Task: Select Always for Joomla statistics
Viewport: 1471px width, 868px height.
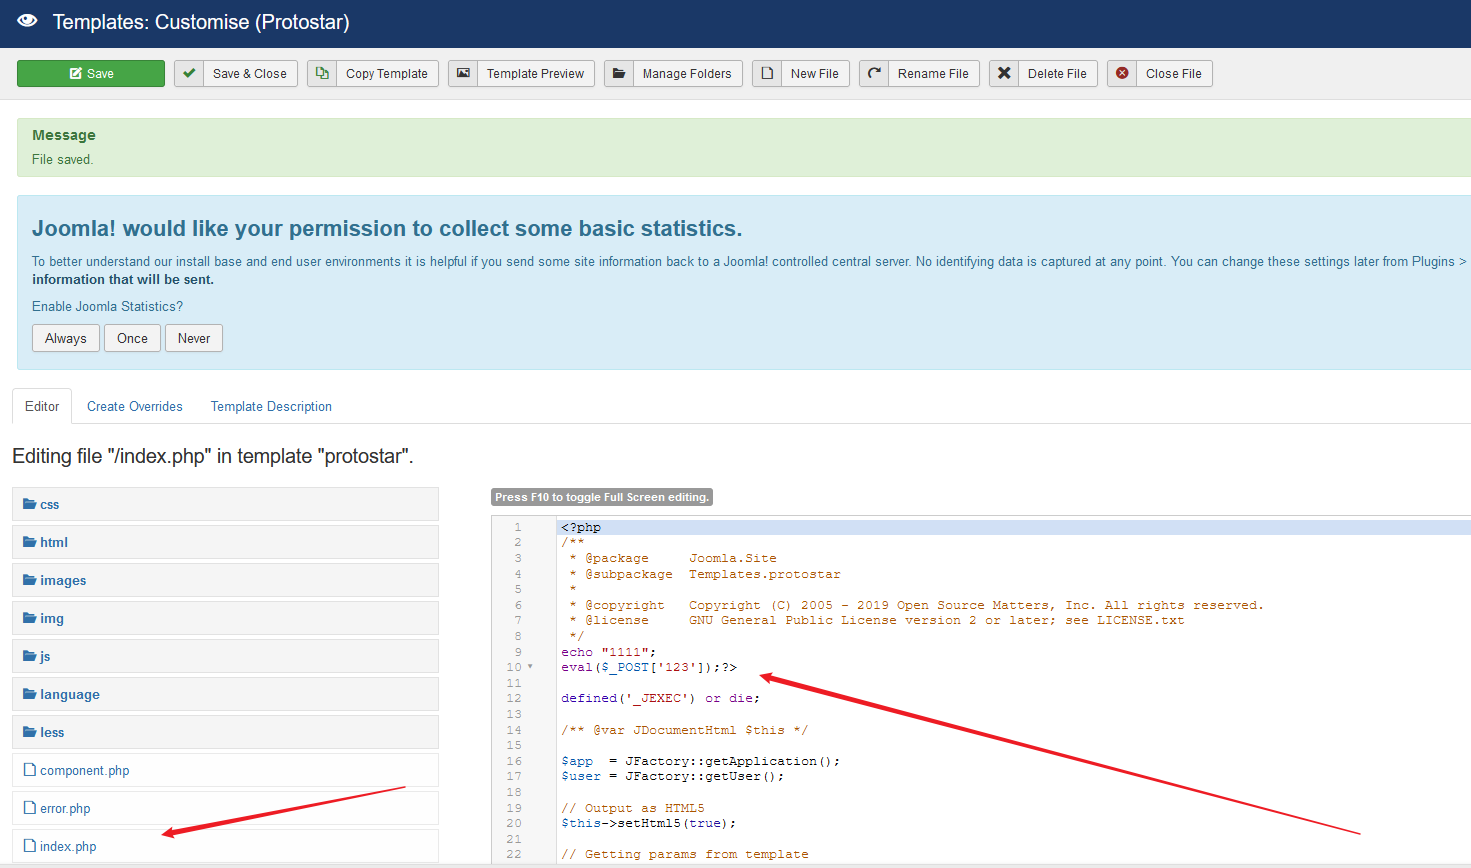Action: click(66, 338)
